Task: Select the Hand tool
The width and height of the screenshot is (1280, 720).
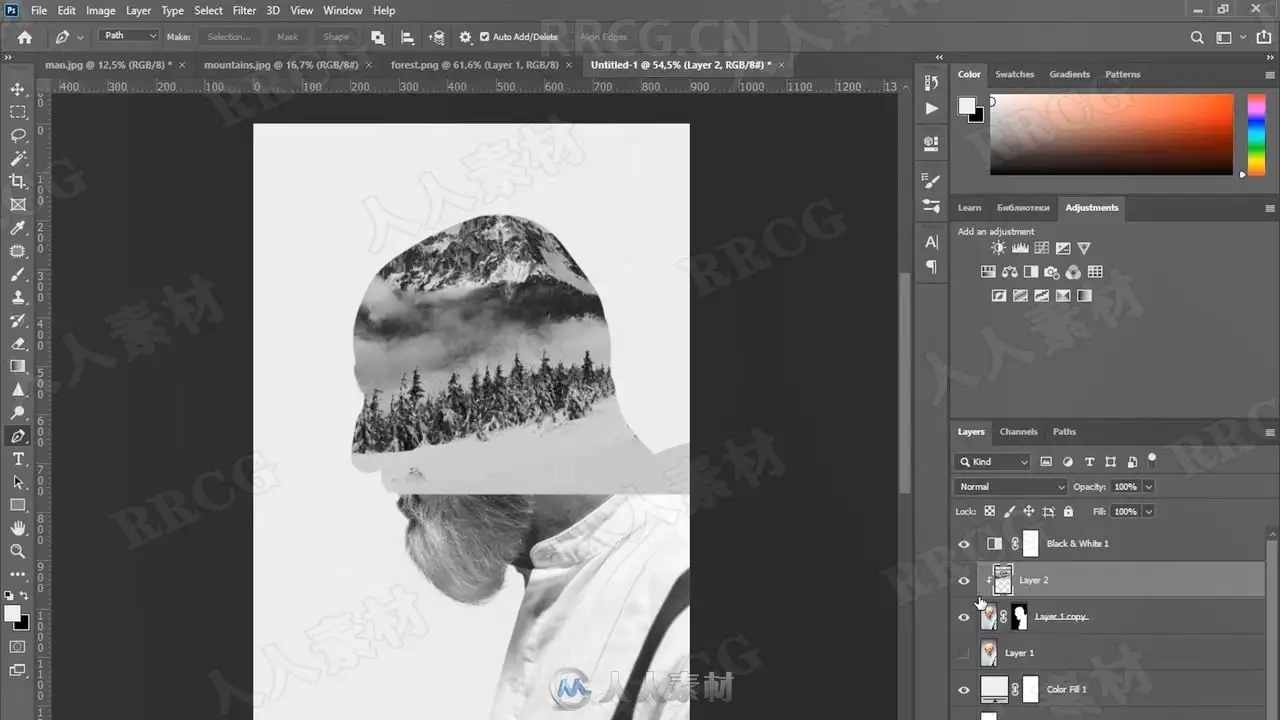Action: point(18,528)
